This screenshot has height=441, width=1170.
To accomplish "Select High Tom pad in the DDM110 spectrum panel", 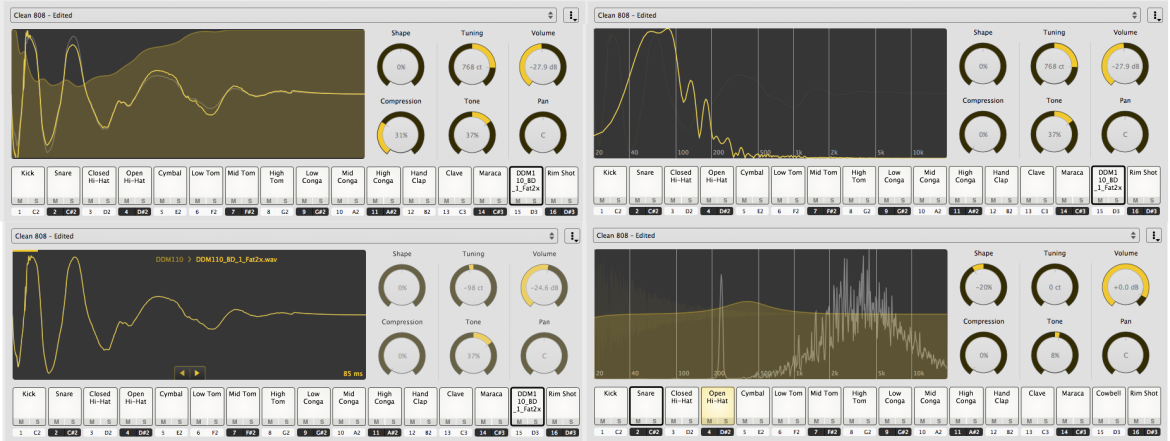I will click(859, 185).
